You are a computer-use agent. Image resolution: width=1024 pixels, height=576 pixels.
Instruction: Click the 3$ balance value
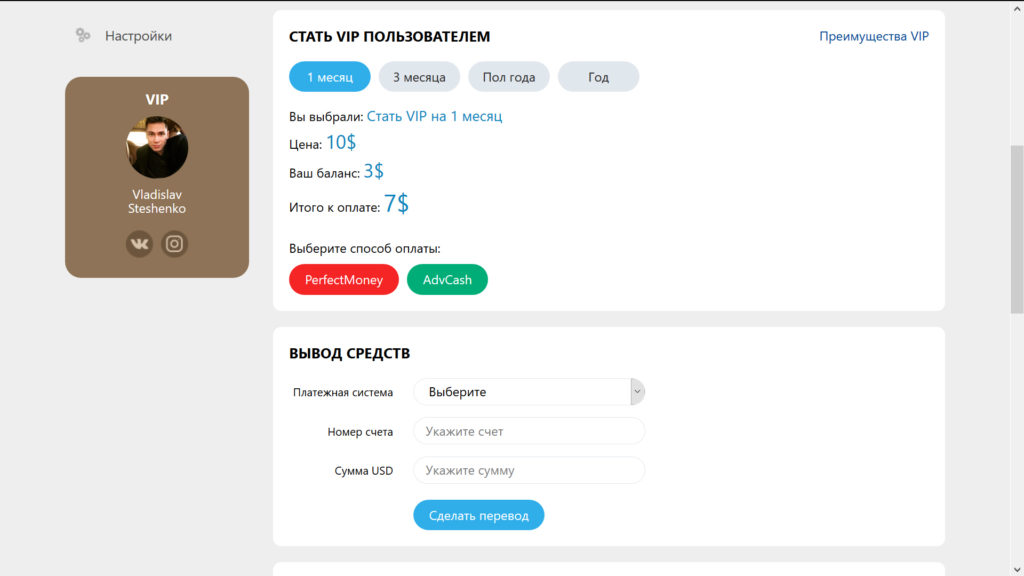click(x=374, y=171)
